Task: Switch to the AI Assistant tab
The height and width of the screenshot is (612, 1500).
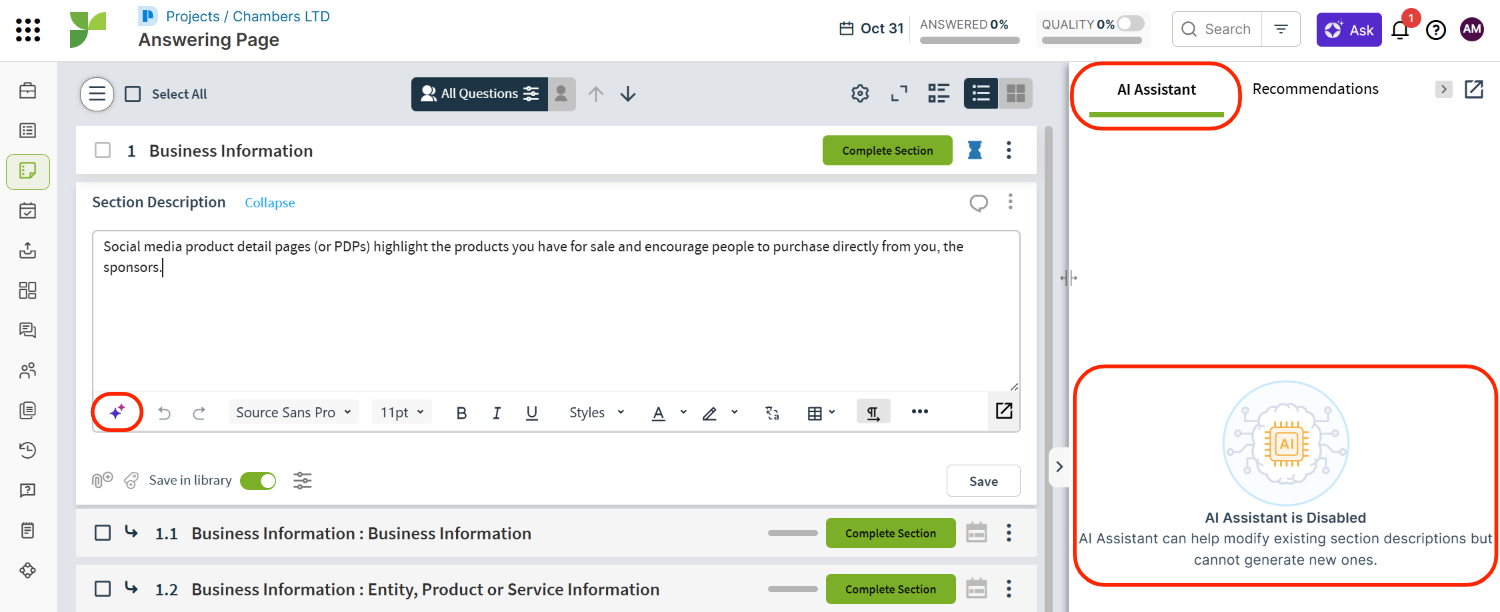Action: click(x=1157, y=89)
